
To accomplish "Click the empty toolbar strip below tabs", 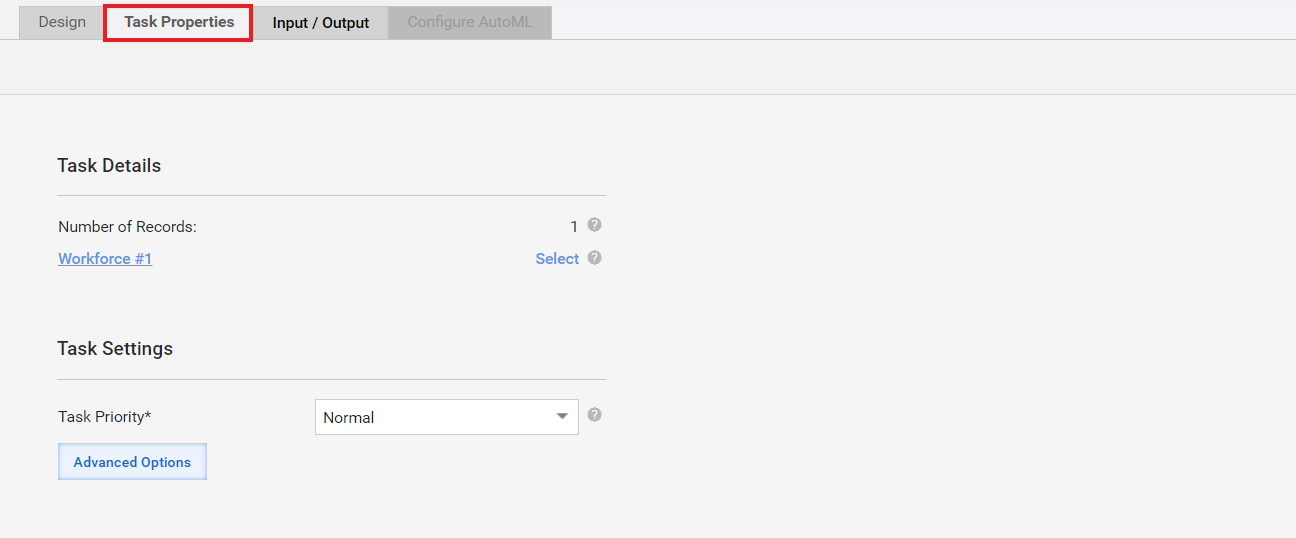I will [648, 67].
